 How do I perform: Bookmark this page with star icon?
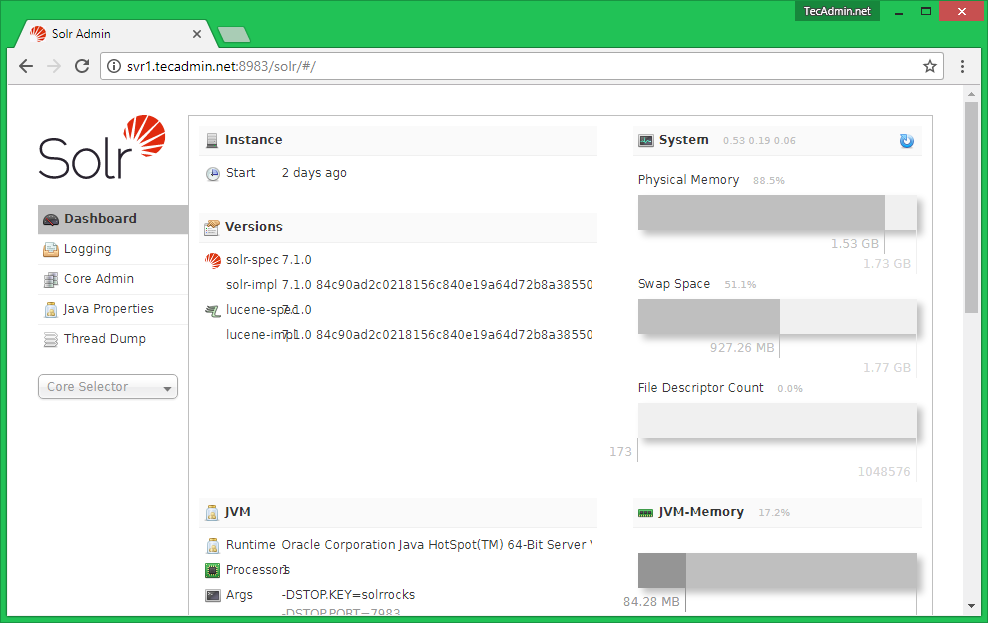tap(930, 66)
